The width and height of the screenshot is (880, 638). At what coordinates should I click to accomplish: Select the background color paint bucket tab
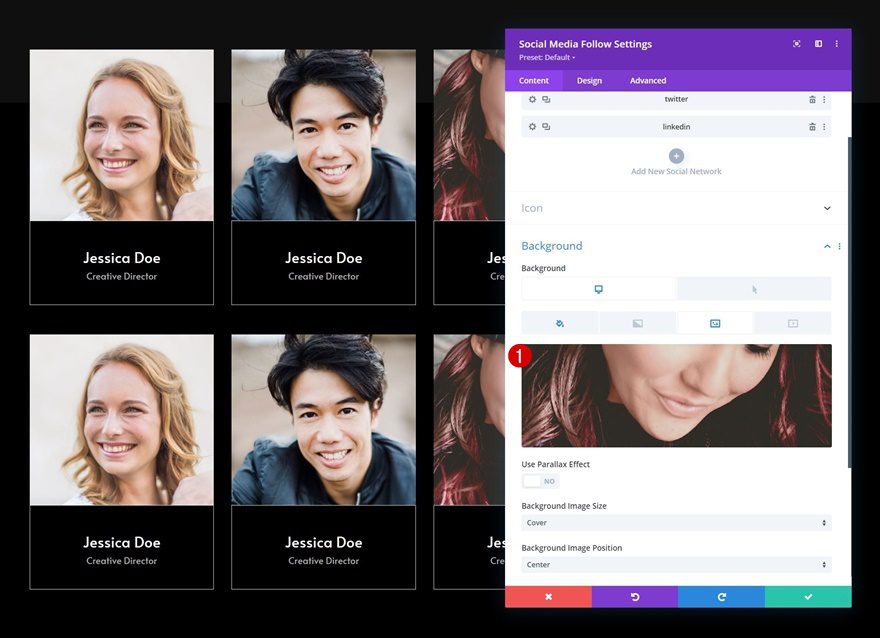click(x=560, y=322)
